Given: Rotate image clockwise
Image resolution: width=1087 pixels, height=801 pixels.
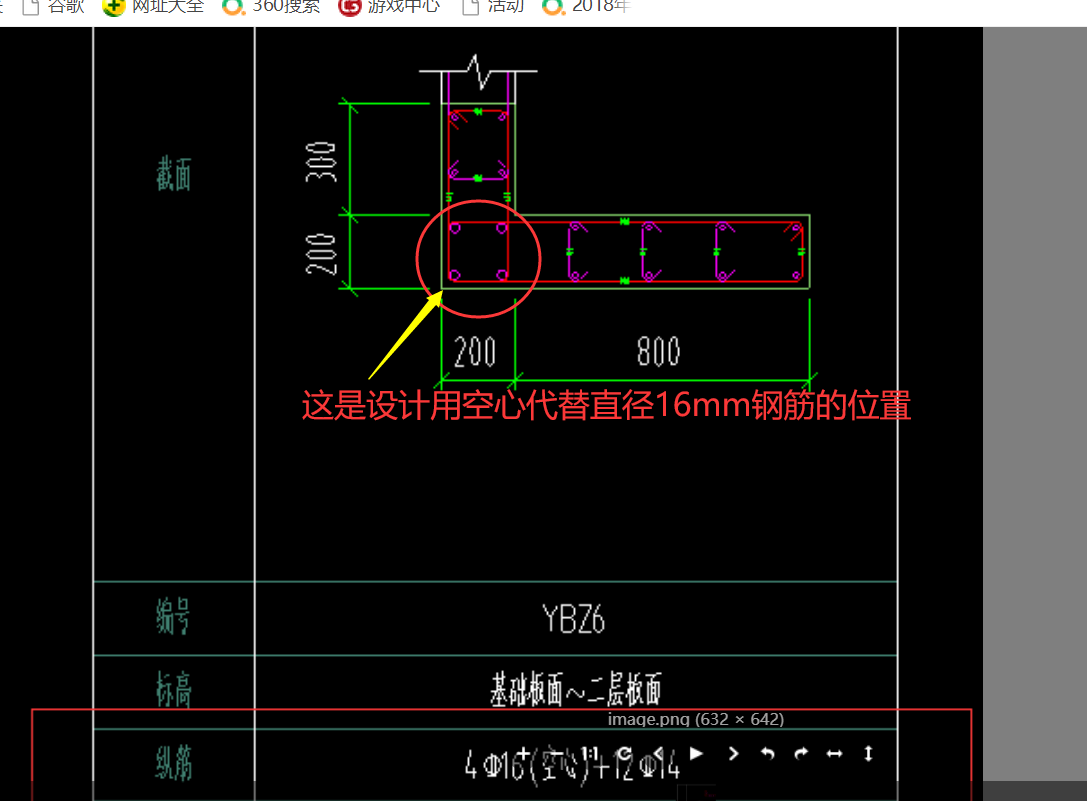Looking at the screenshot, I should [x=801, y=753].
